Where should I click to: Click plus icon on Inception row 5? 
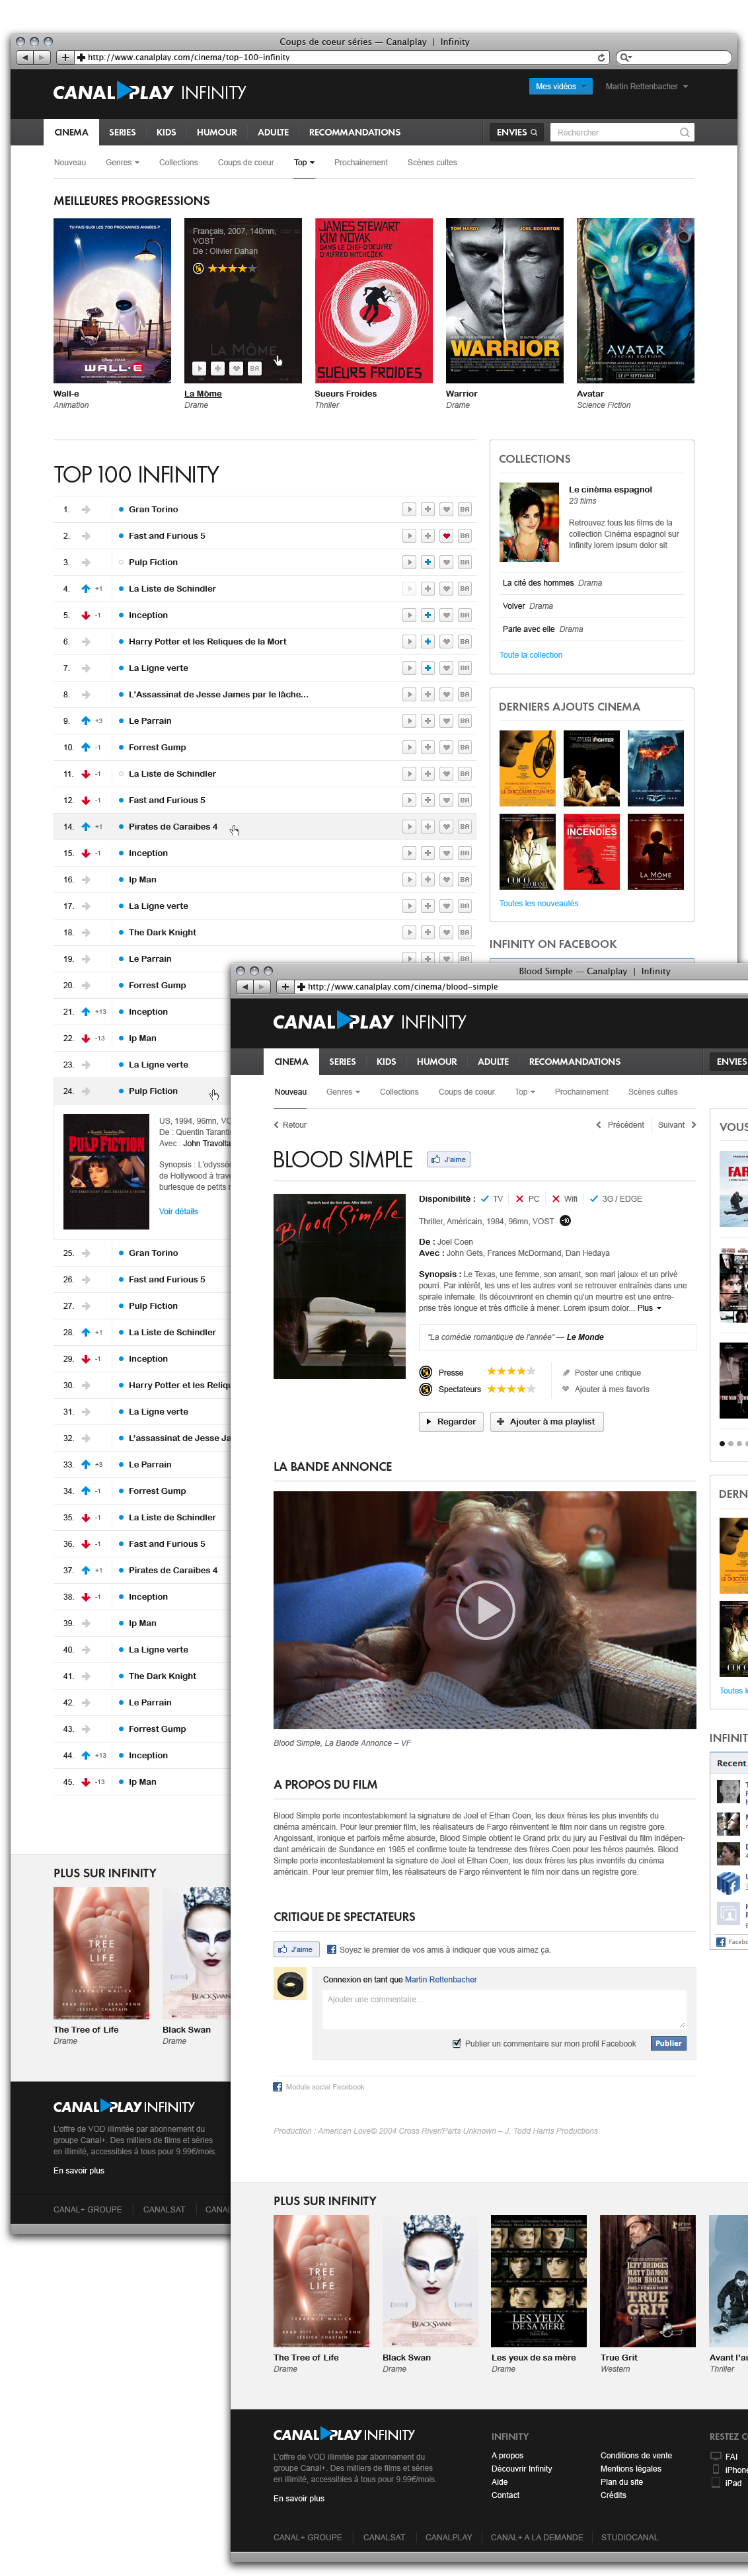[x=427, y=615]
